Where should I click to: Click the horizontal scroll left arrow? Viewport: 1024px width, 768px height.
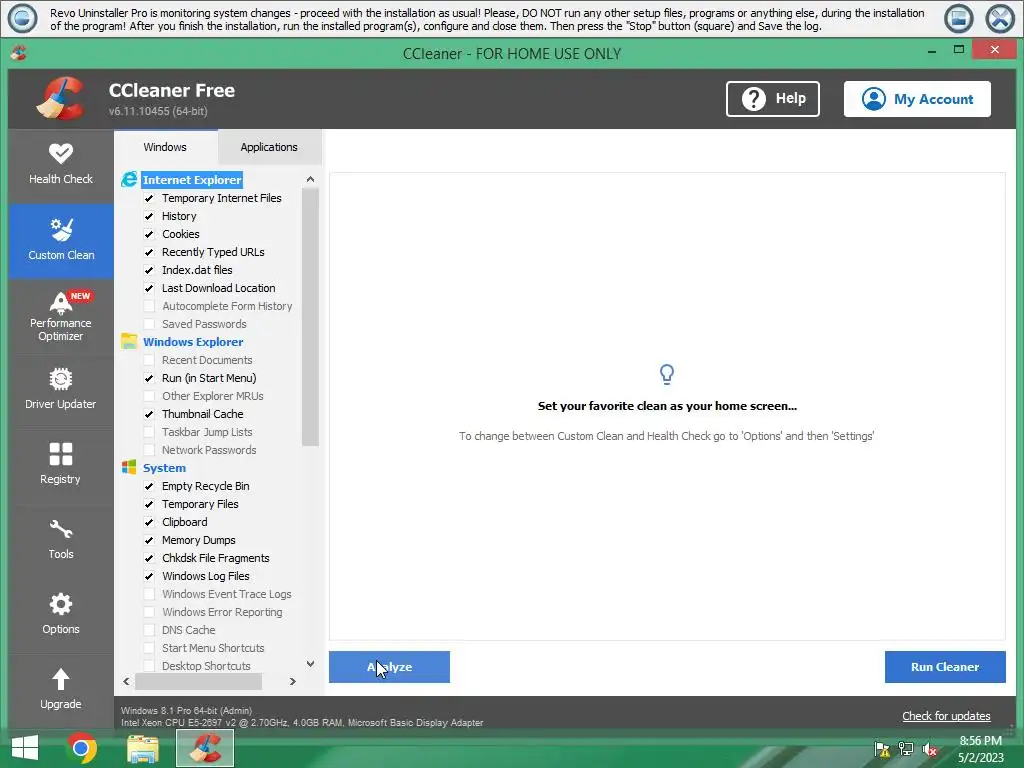126,681
